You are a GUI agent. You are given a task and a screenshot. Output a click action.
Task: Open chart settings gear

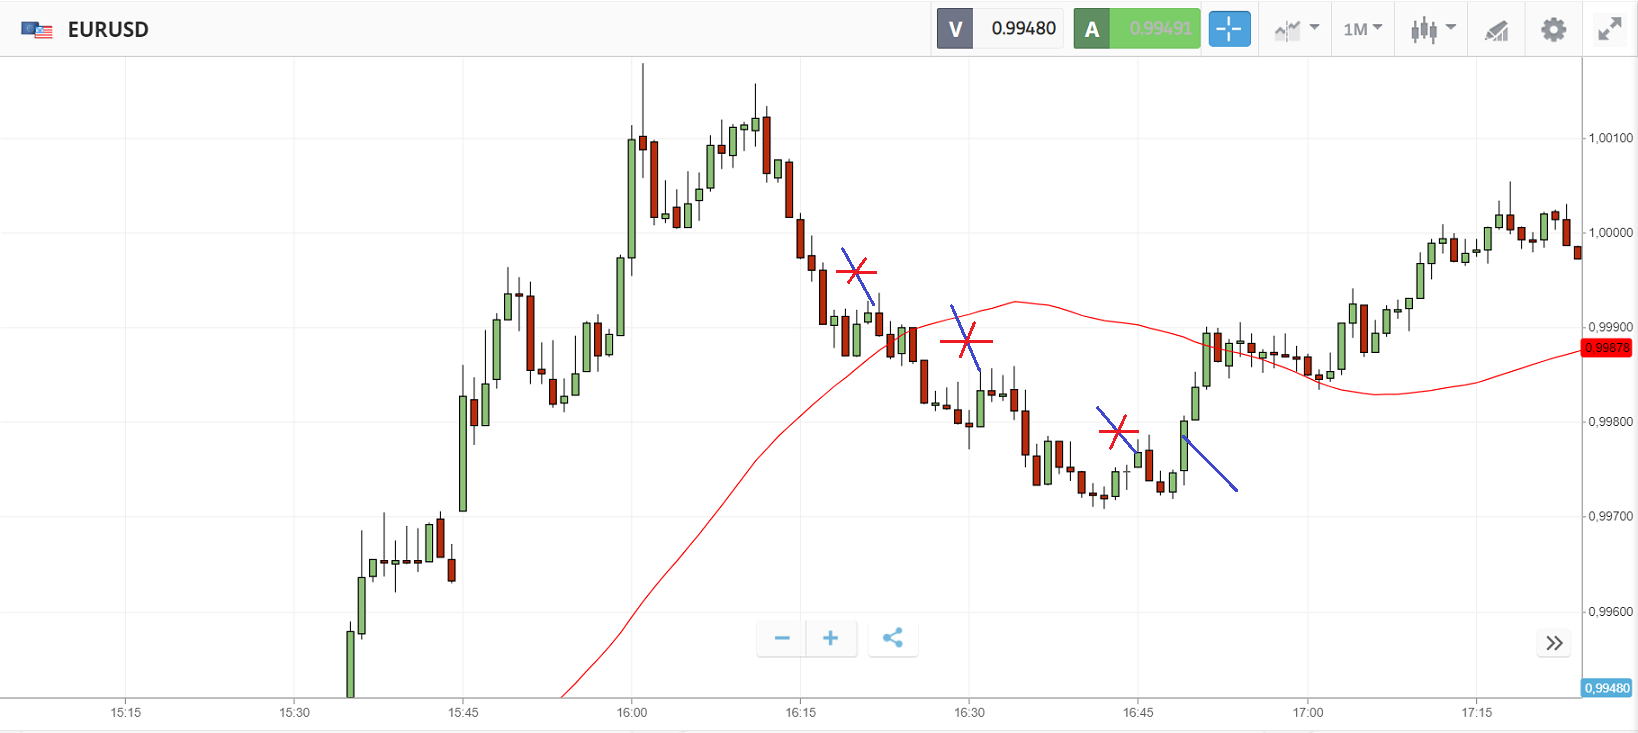(x=1553, y=29)
